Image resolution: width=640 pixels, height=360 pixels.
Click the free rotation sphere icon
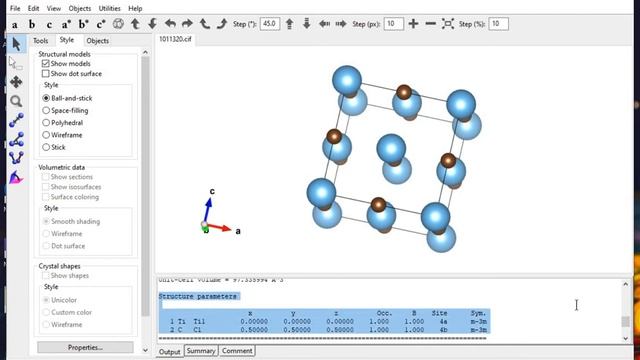coord(118,24)
